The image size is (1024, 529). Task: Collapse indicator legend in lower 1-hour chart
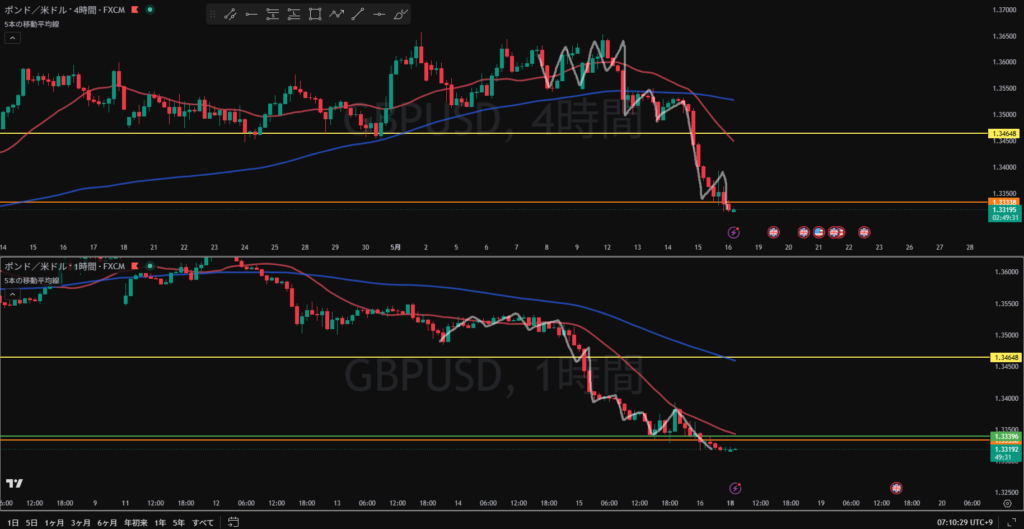click(12, 294)
